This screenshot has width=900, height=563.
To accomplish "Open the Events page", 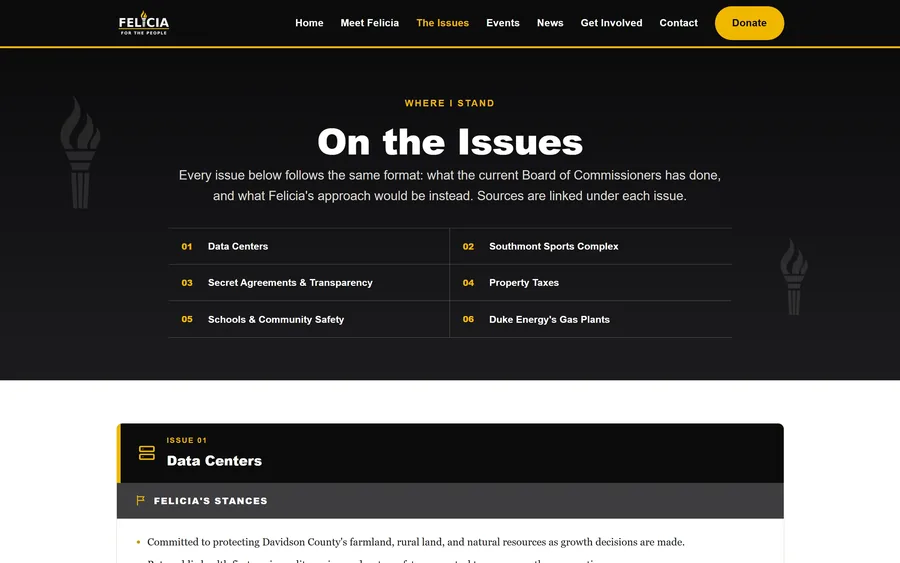I will [x=503, y=23].
